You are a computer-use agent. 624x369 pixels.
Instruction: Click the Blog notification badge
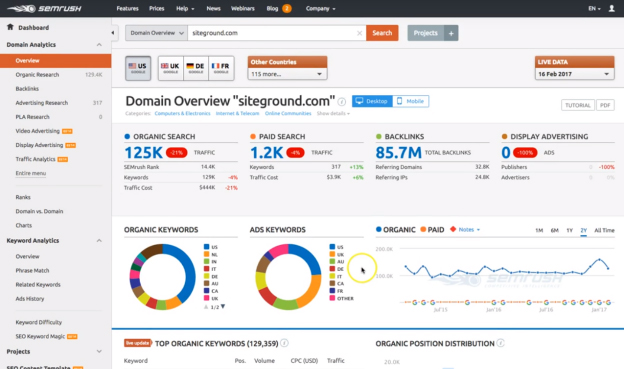pos(287,8)
